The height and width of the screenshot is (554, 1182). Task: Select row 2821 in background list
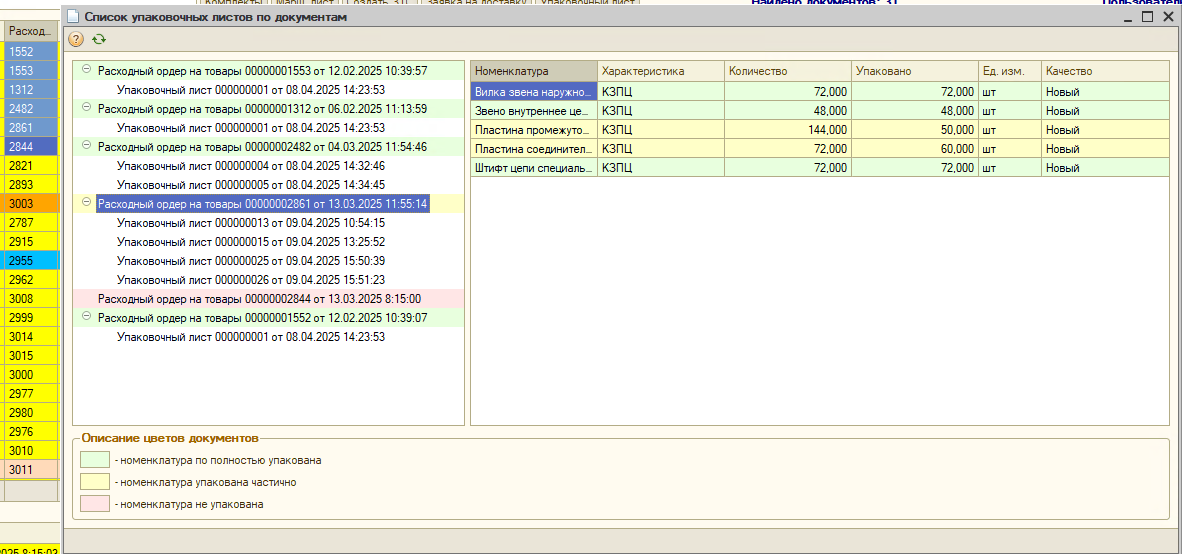[x=31, y=165]
